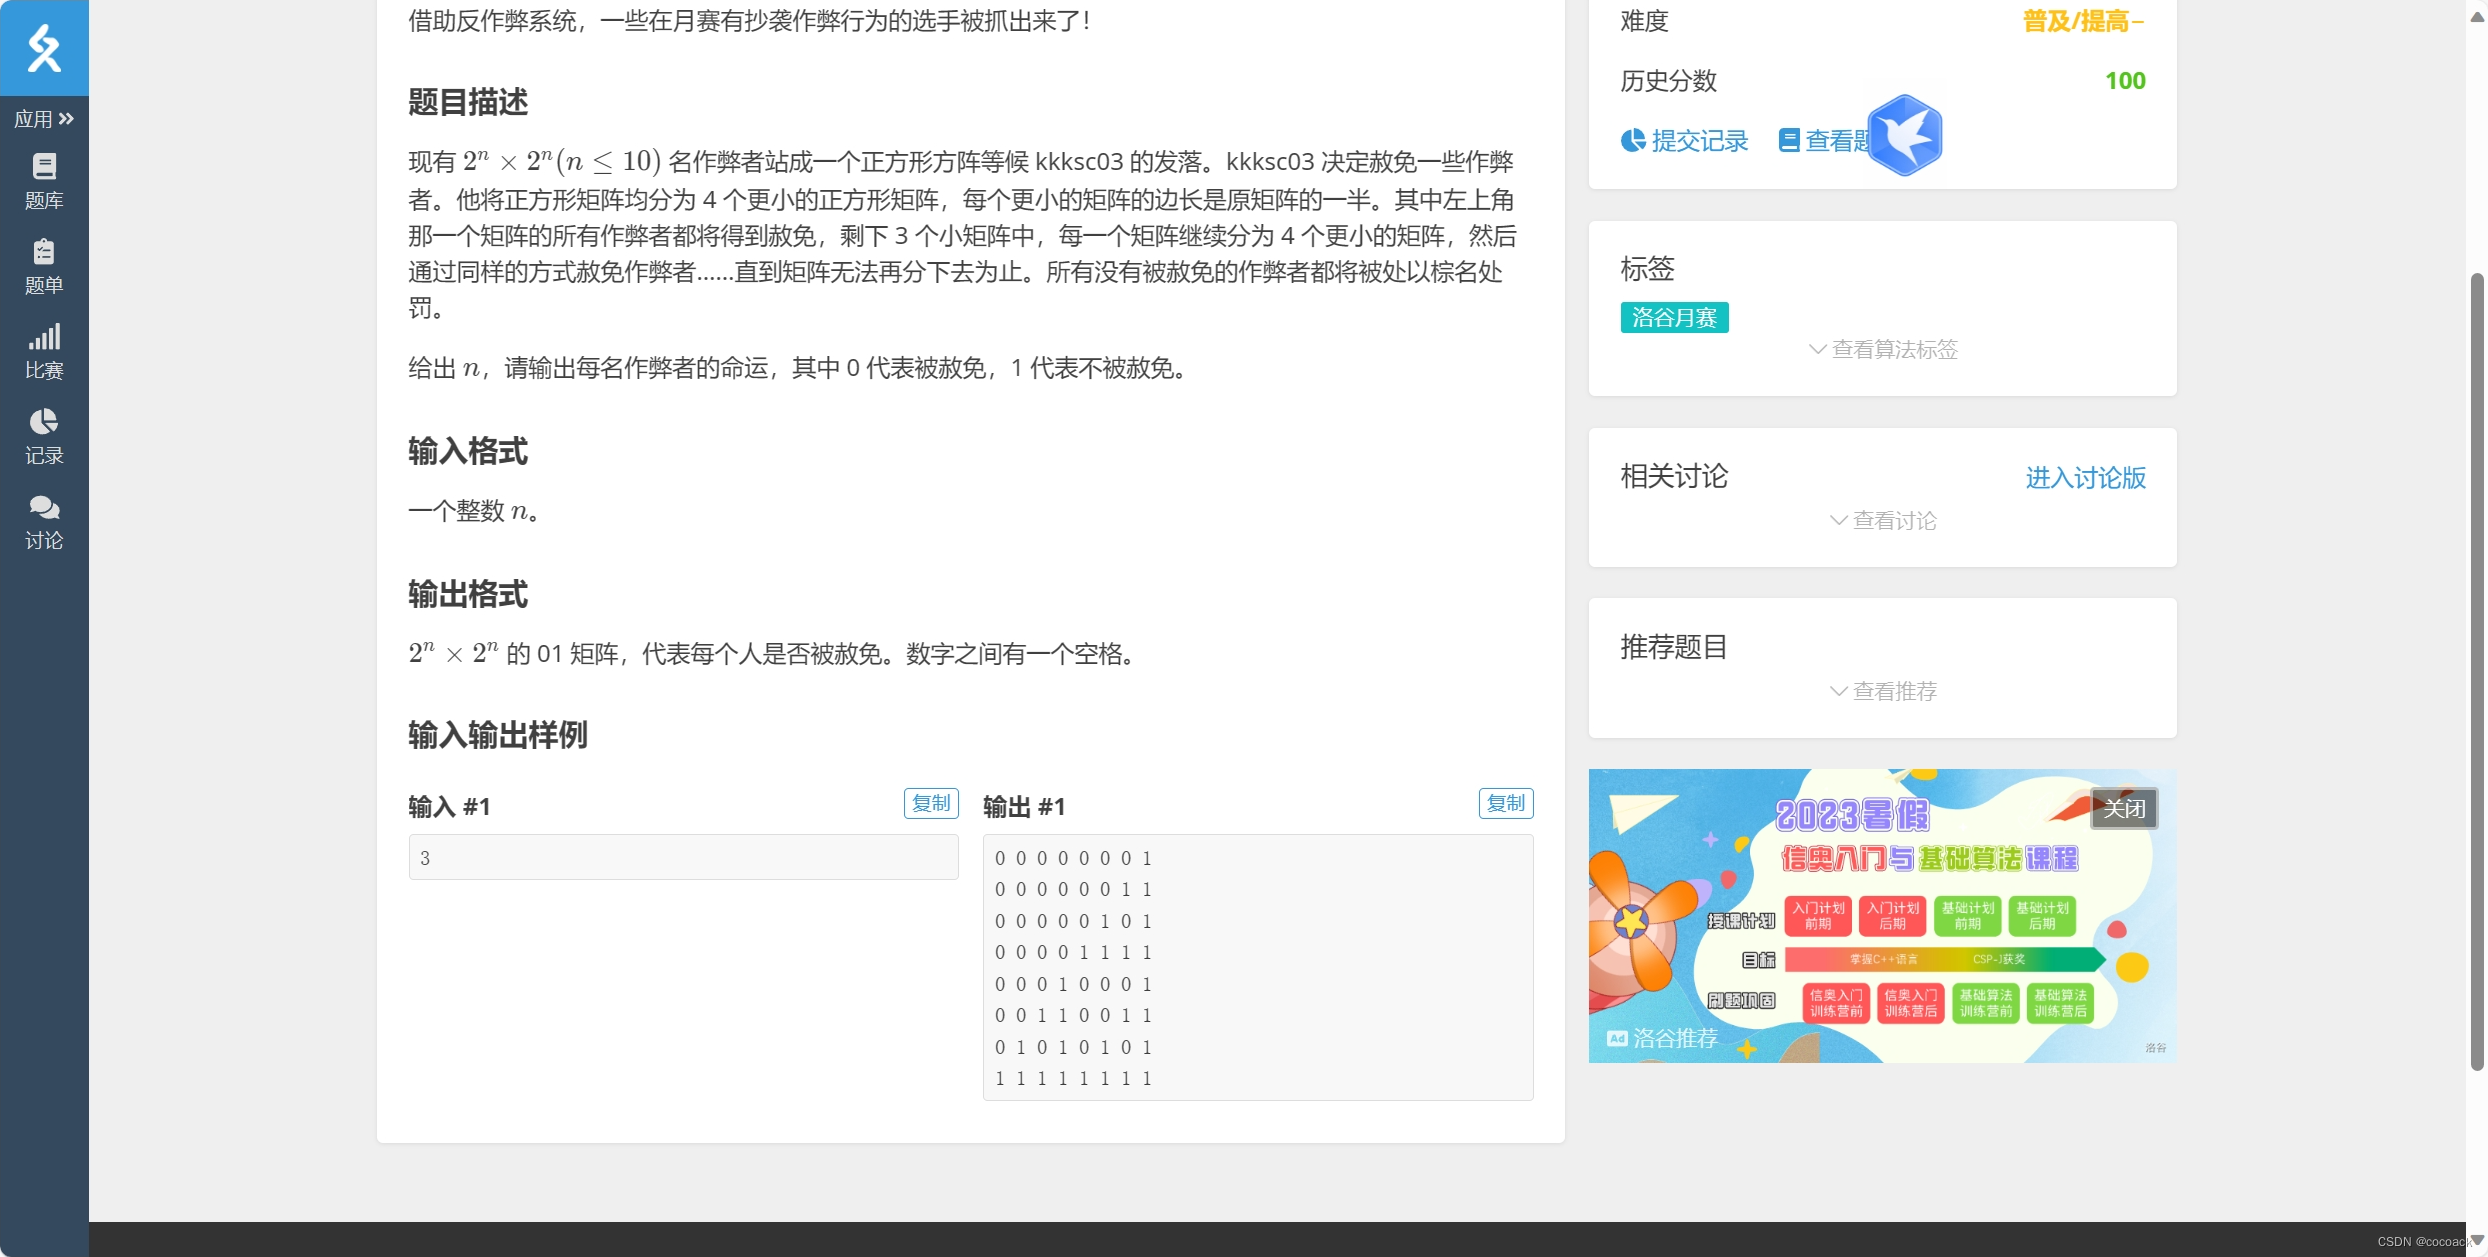Click the blue bird floating icon
This screenshot has height=1257, width=2488.
1905,136
